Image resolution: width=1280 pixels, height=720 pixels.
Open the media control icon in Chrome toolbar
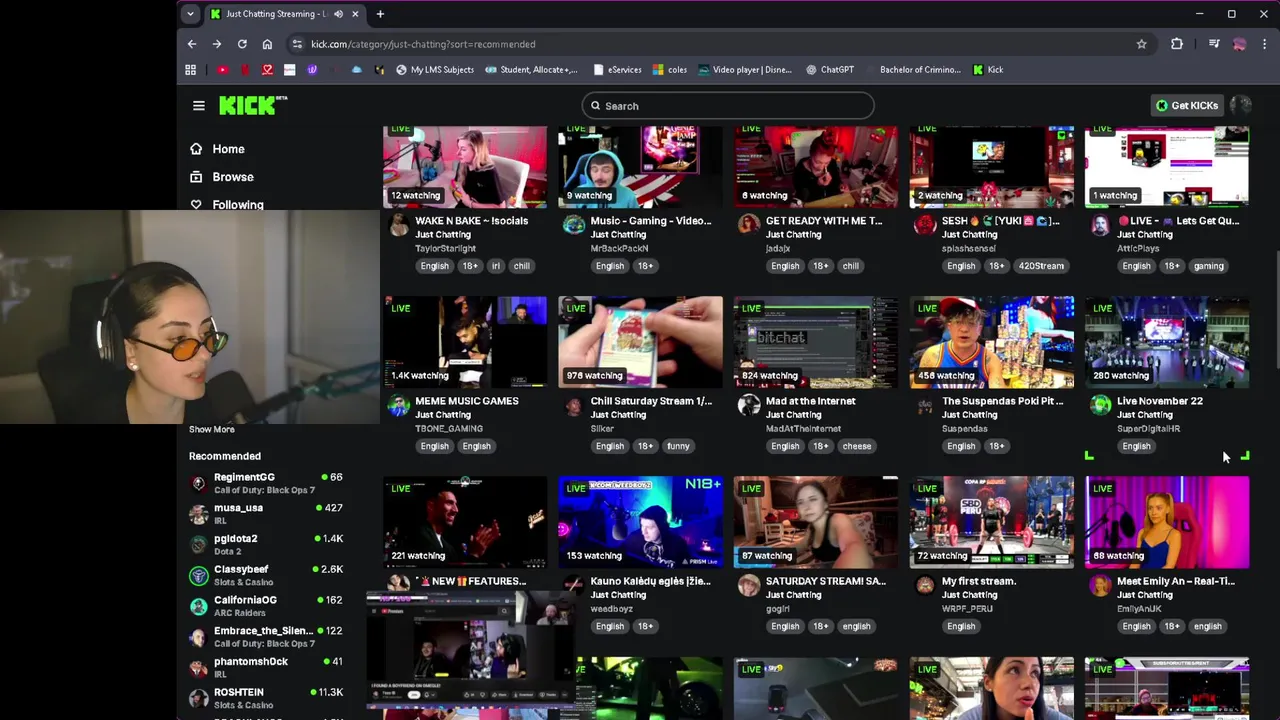(1214, 44)
